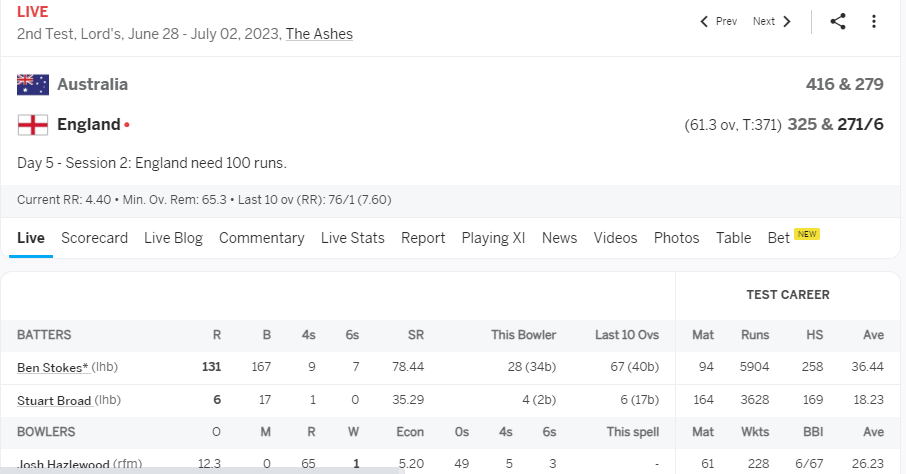This screenshot has height=474, width=906.
Task: Click the Australia flag icon
Action: point(33,84)
